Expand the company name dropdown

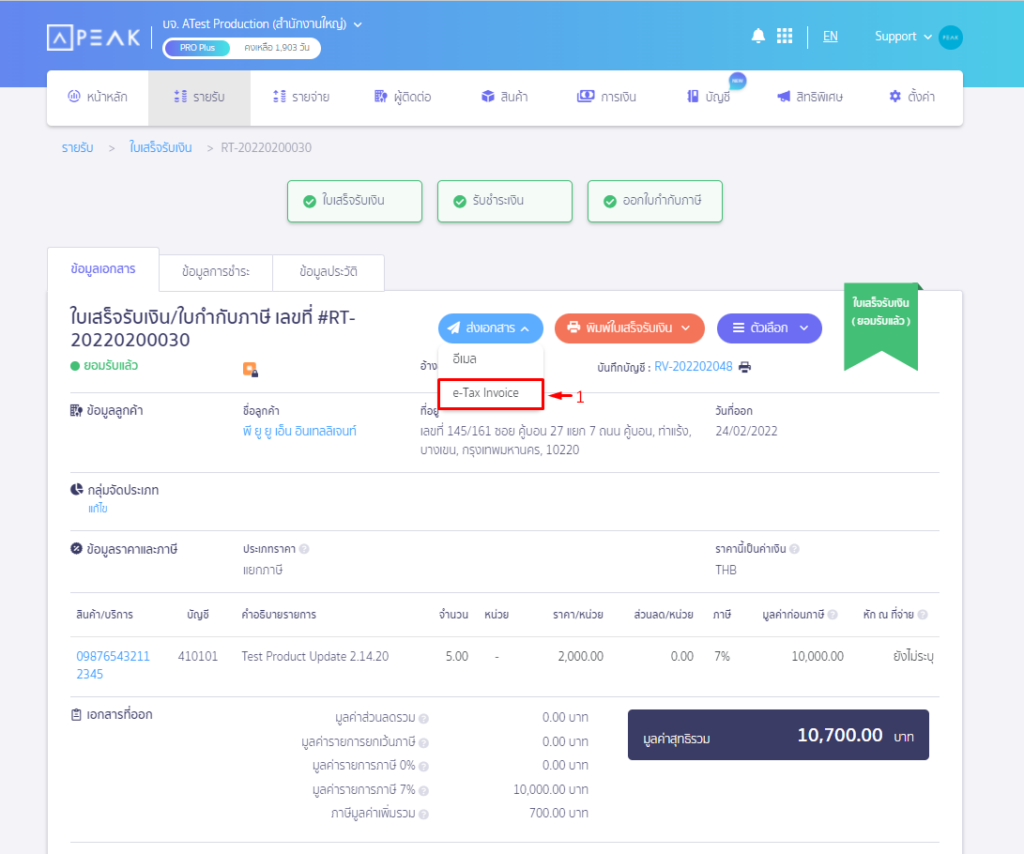pos(357,25)
